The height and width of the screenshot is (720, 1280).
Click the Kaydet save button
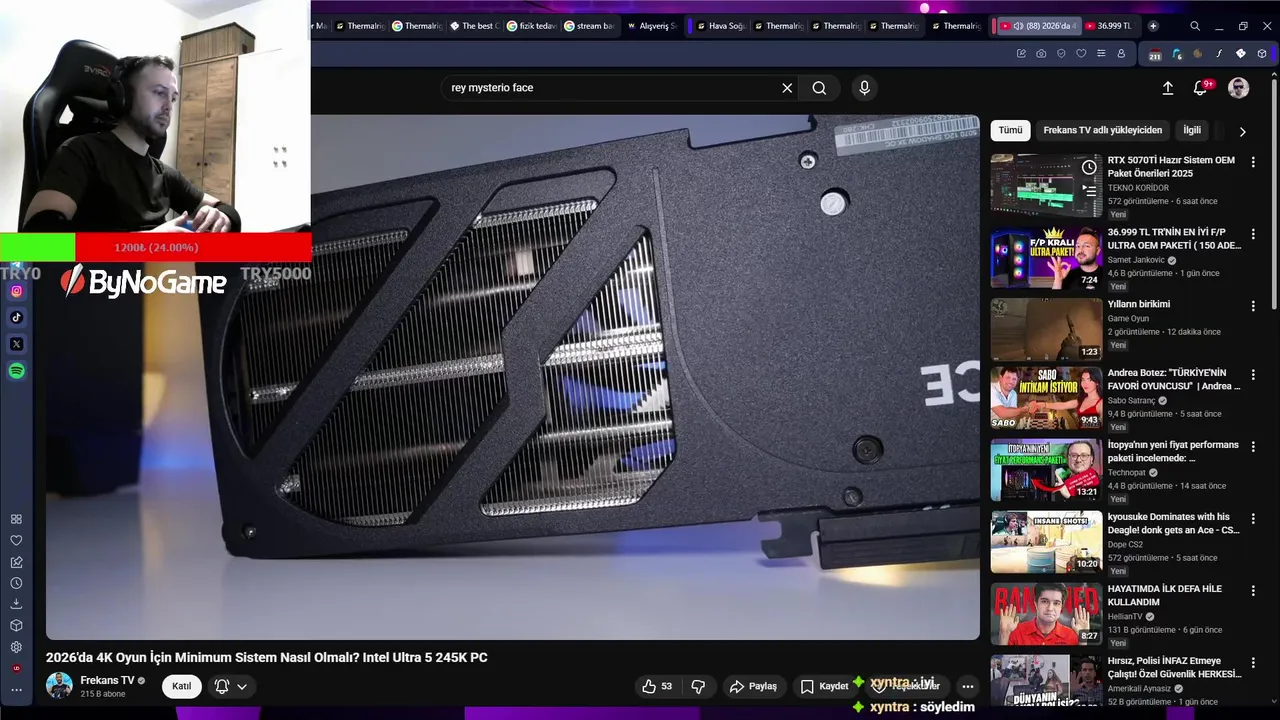click(824, 686)
